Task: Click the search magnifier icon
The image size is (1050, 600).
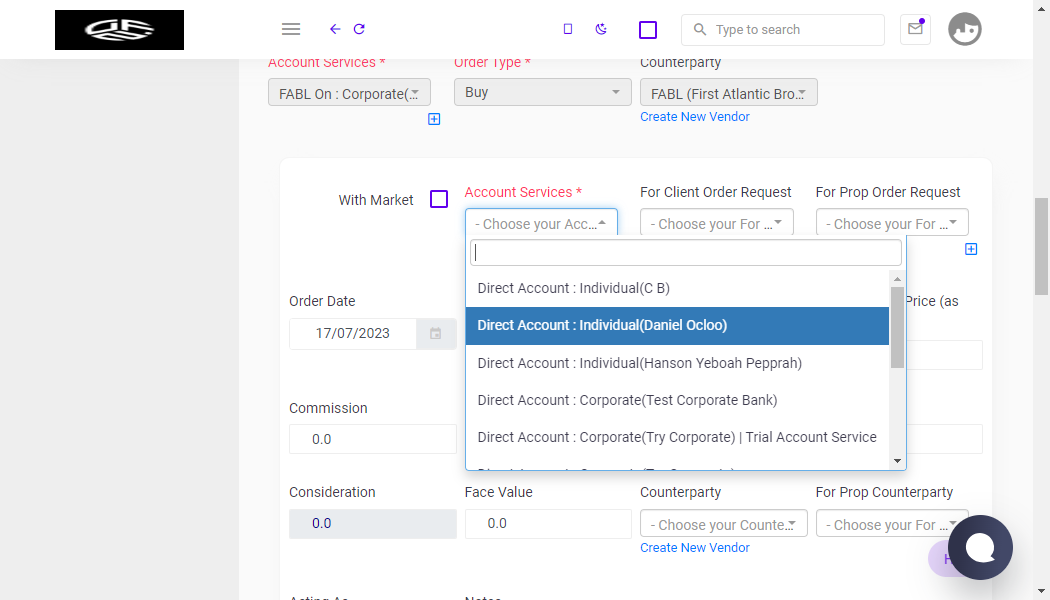Action: coord(700,29)
